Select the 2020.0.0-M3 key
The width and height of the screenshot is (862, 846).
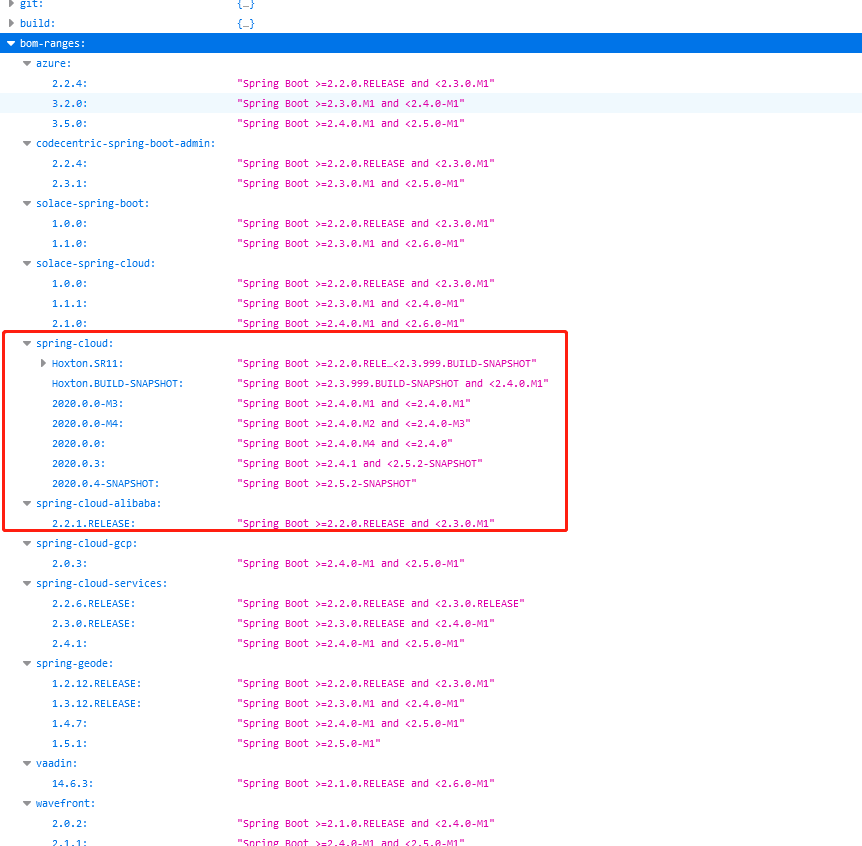click(x=87, y=403)
